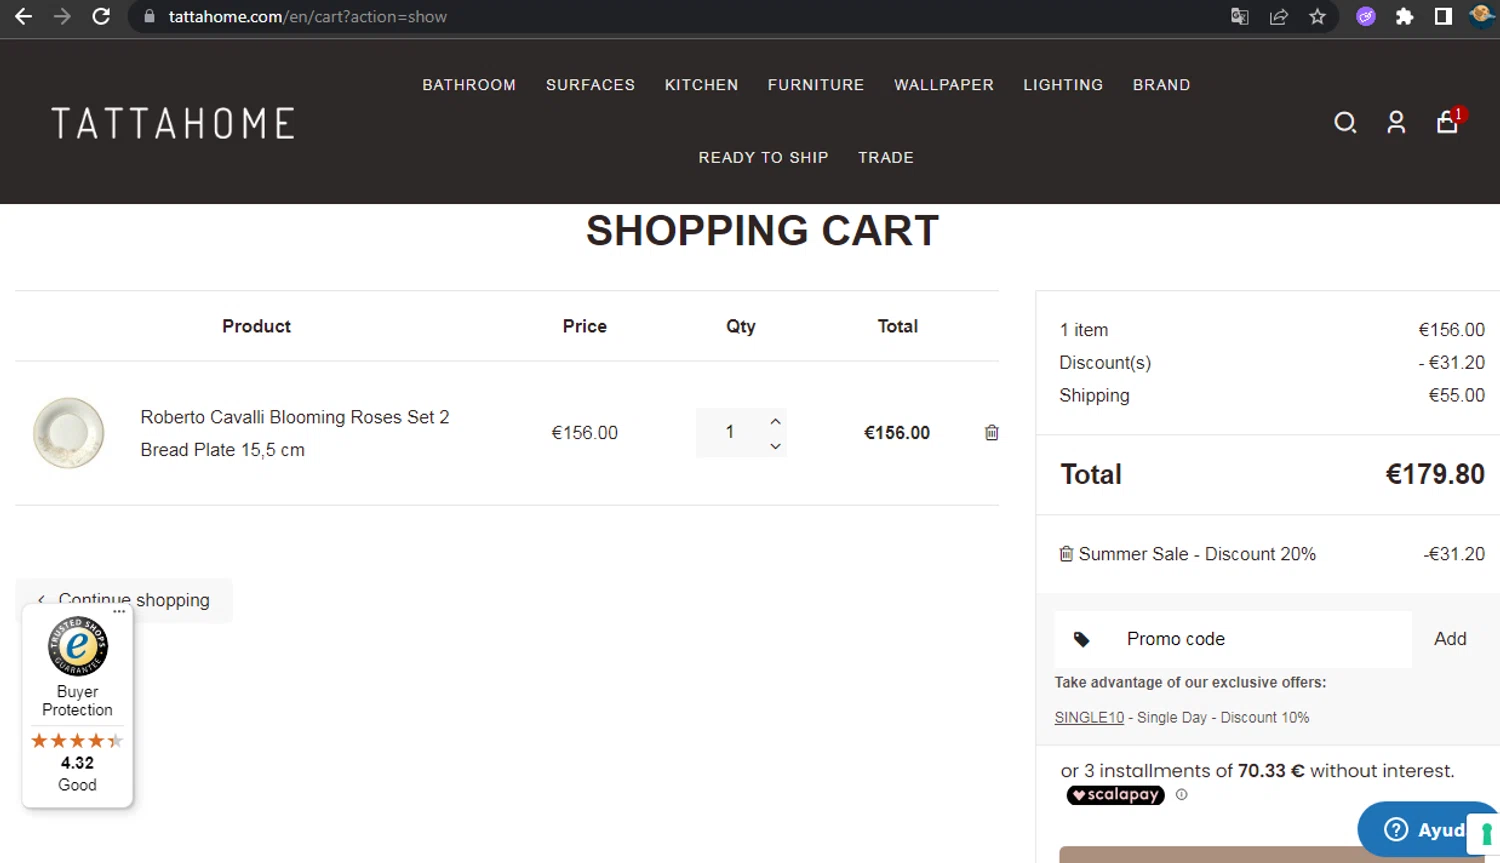Screen dimensions: 1500x863
Task: Click the Discount(s) -€31.20 value
Action: tap(1452, 362)
